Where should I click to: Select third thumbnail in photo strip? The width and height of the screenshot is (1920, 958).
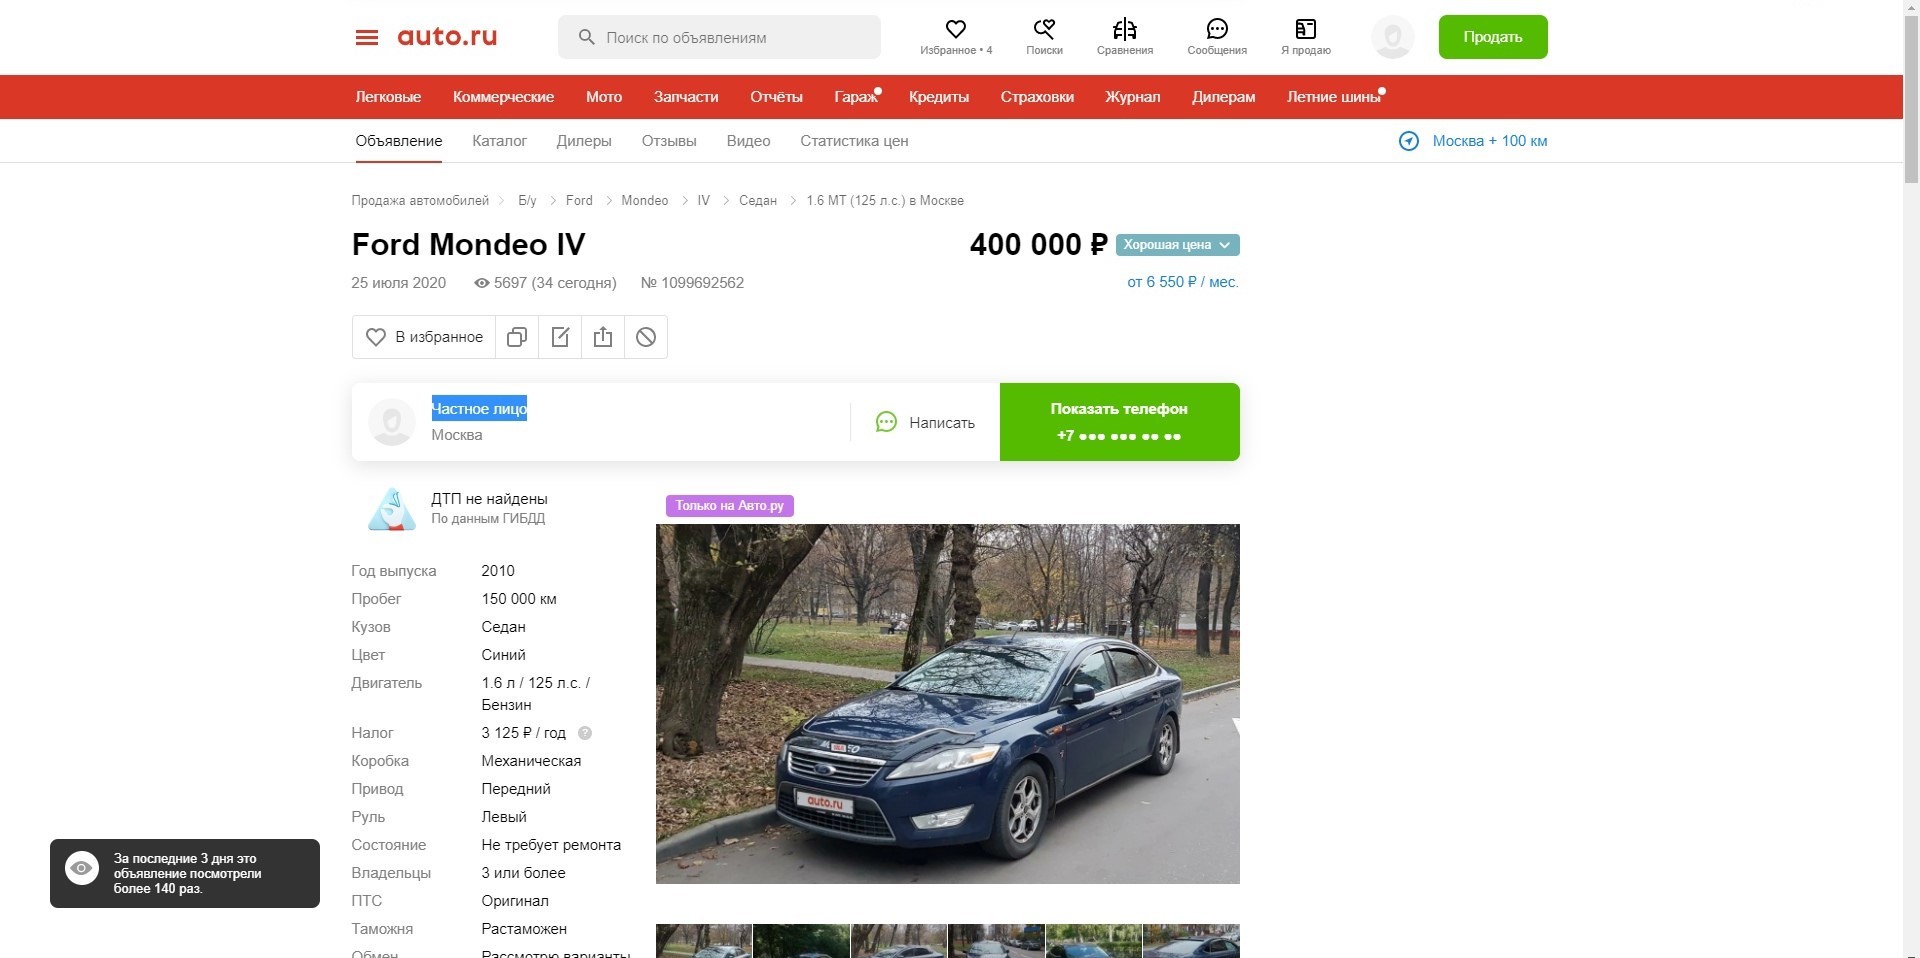pos(899,941)
